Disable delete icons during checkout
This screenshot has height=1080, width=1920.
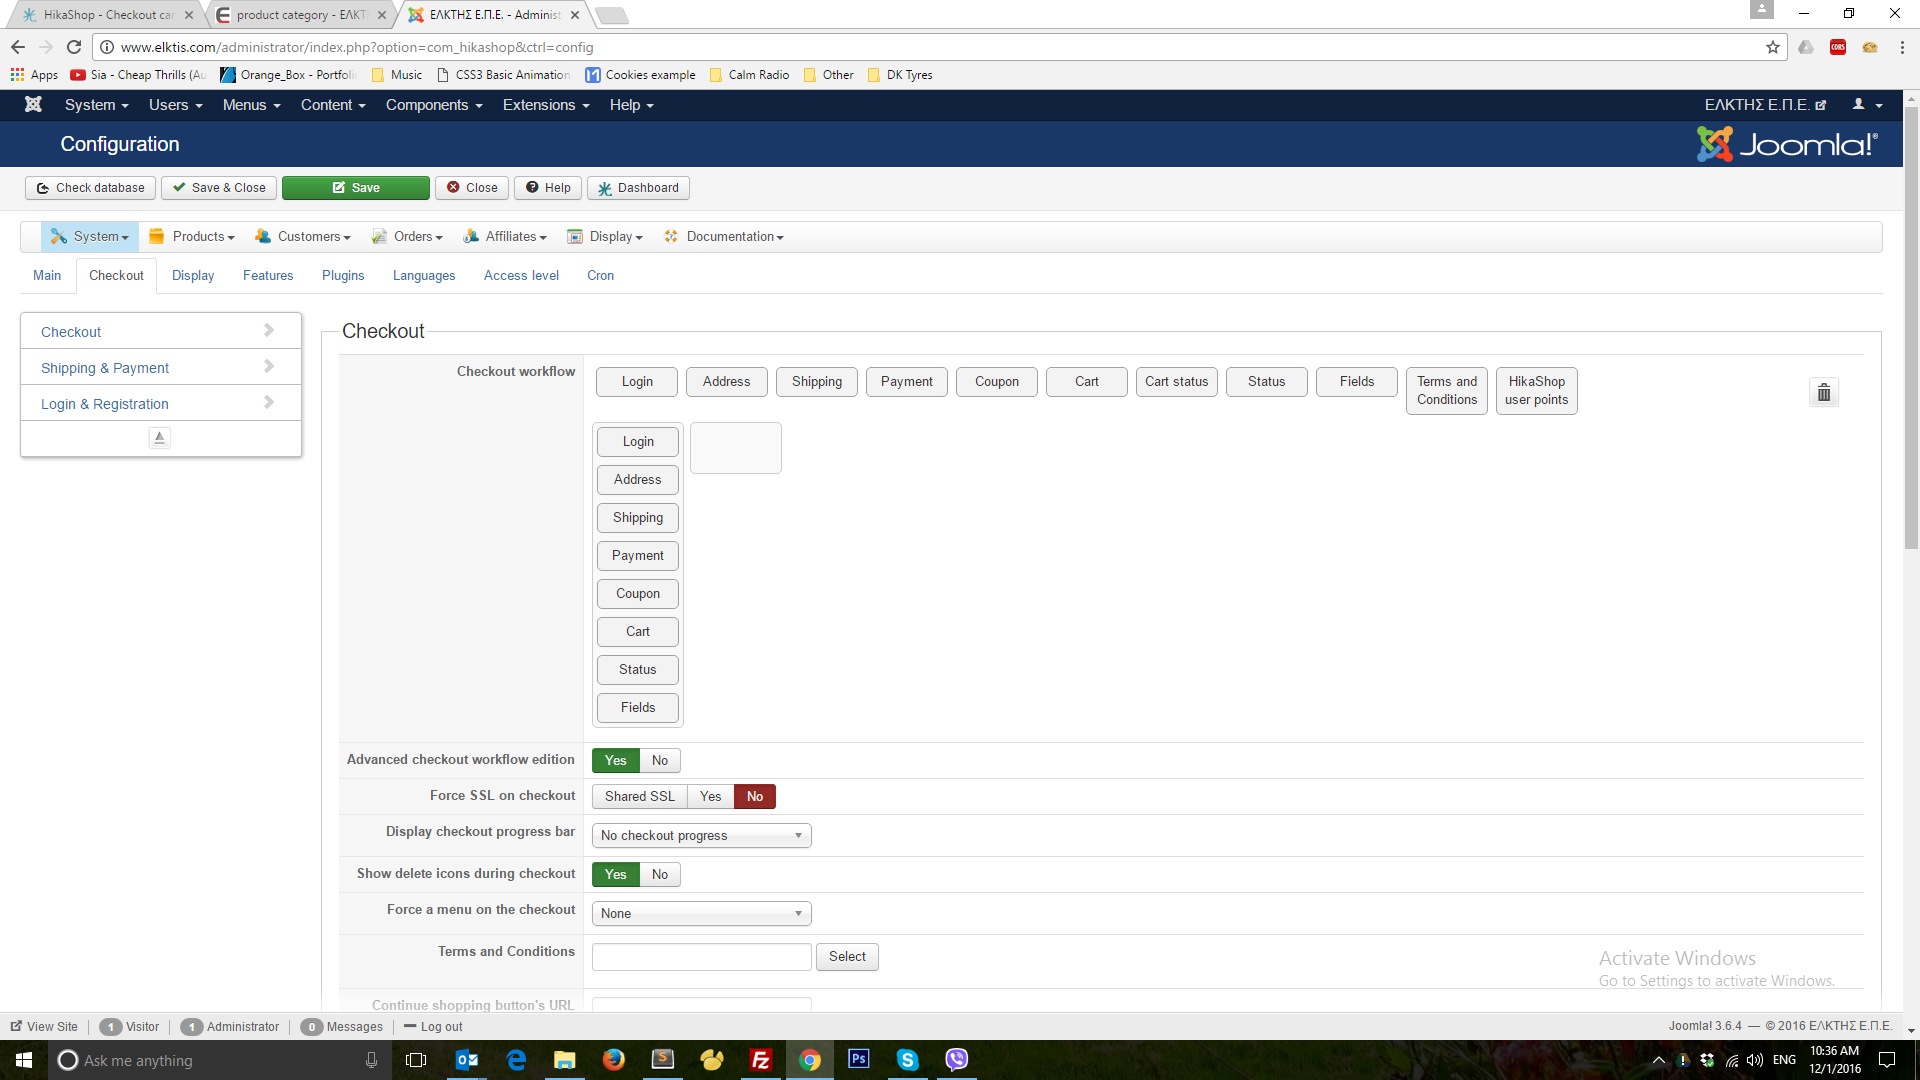point(659,874)
